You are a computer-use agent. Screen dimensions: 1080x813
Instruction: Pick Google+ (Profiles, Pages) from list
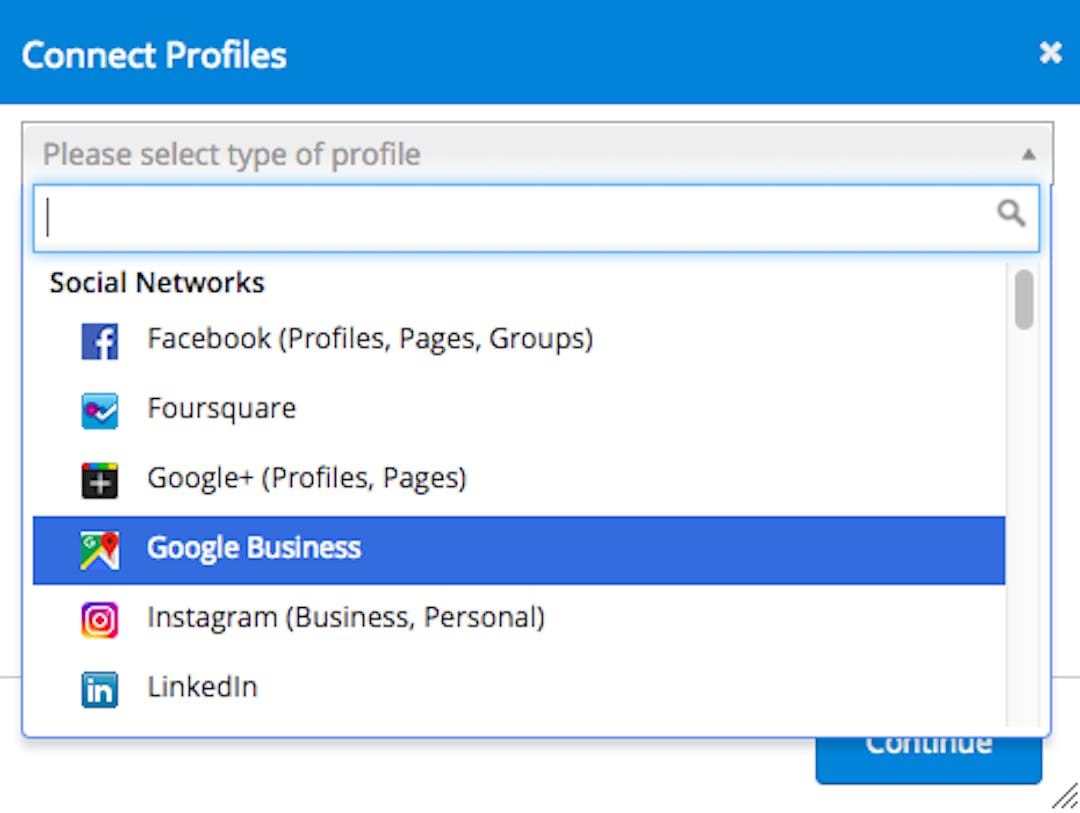coord(519,480)
